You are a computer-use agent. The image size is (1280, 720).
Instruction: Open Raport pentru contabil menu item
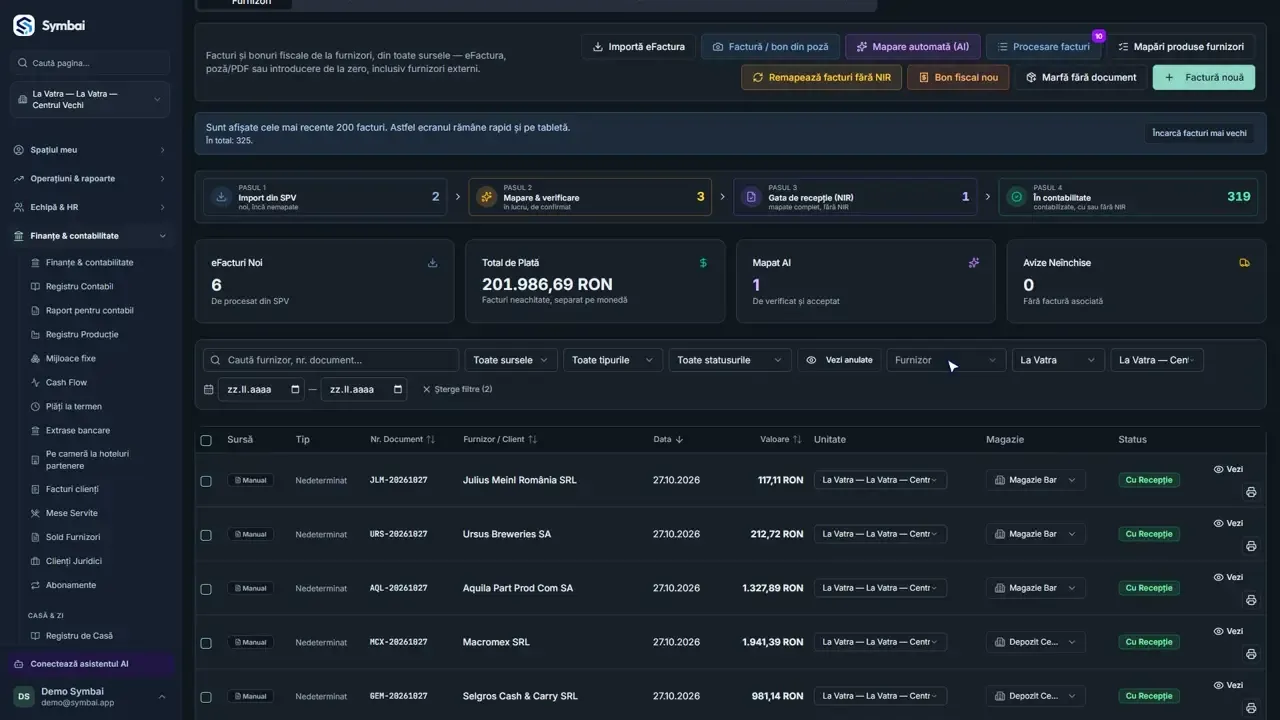point(89,311)
